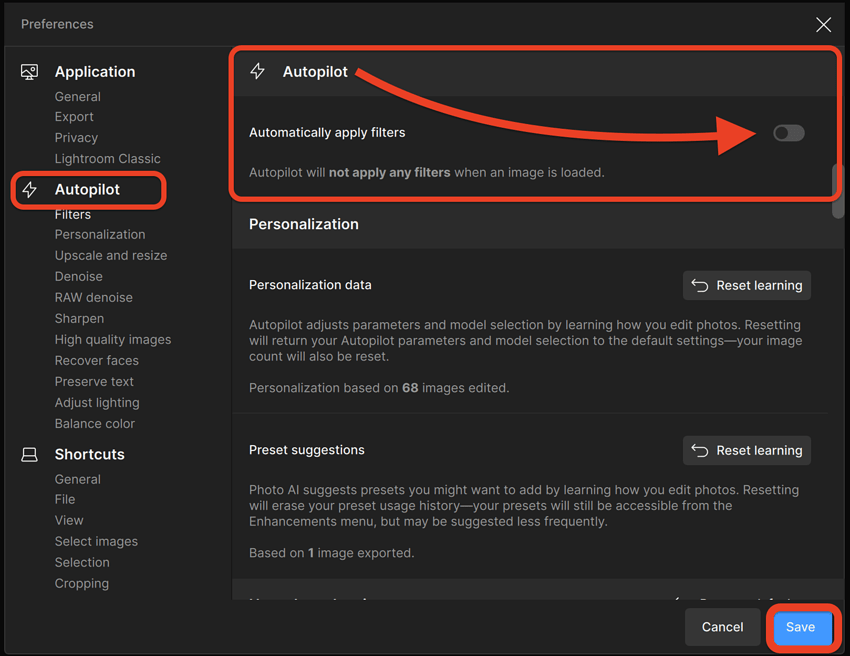Select Recover faces in sidebar
The image size is (850, 656).
[96, 361]
